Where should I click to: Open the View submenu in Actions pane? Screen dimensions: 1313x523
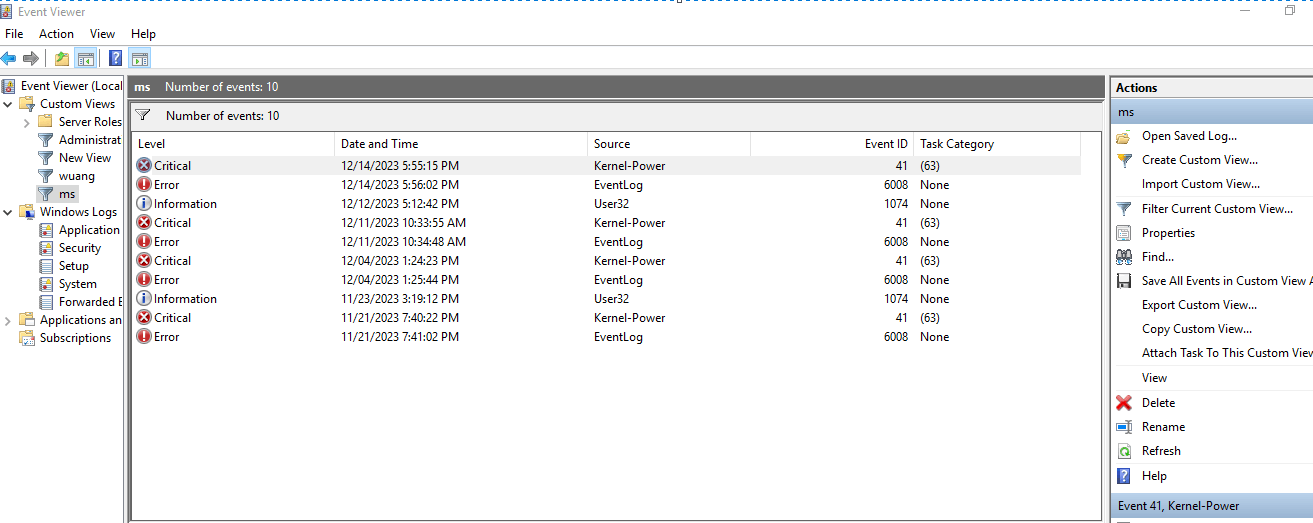(x=1154, y=378)
